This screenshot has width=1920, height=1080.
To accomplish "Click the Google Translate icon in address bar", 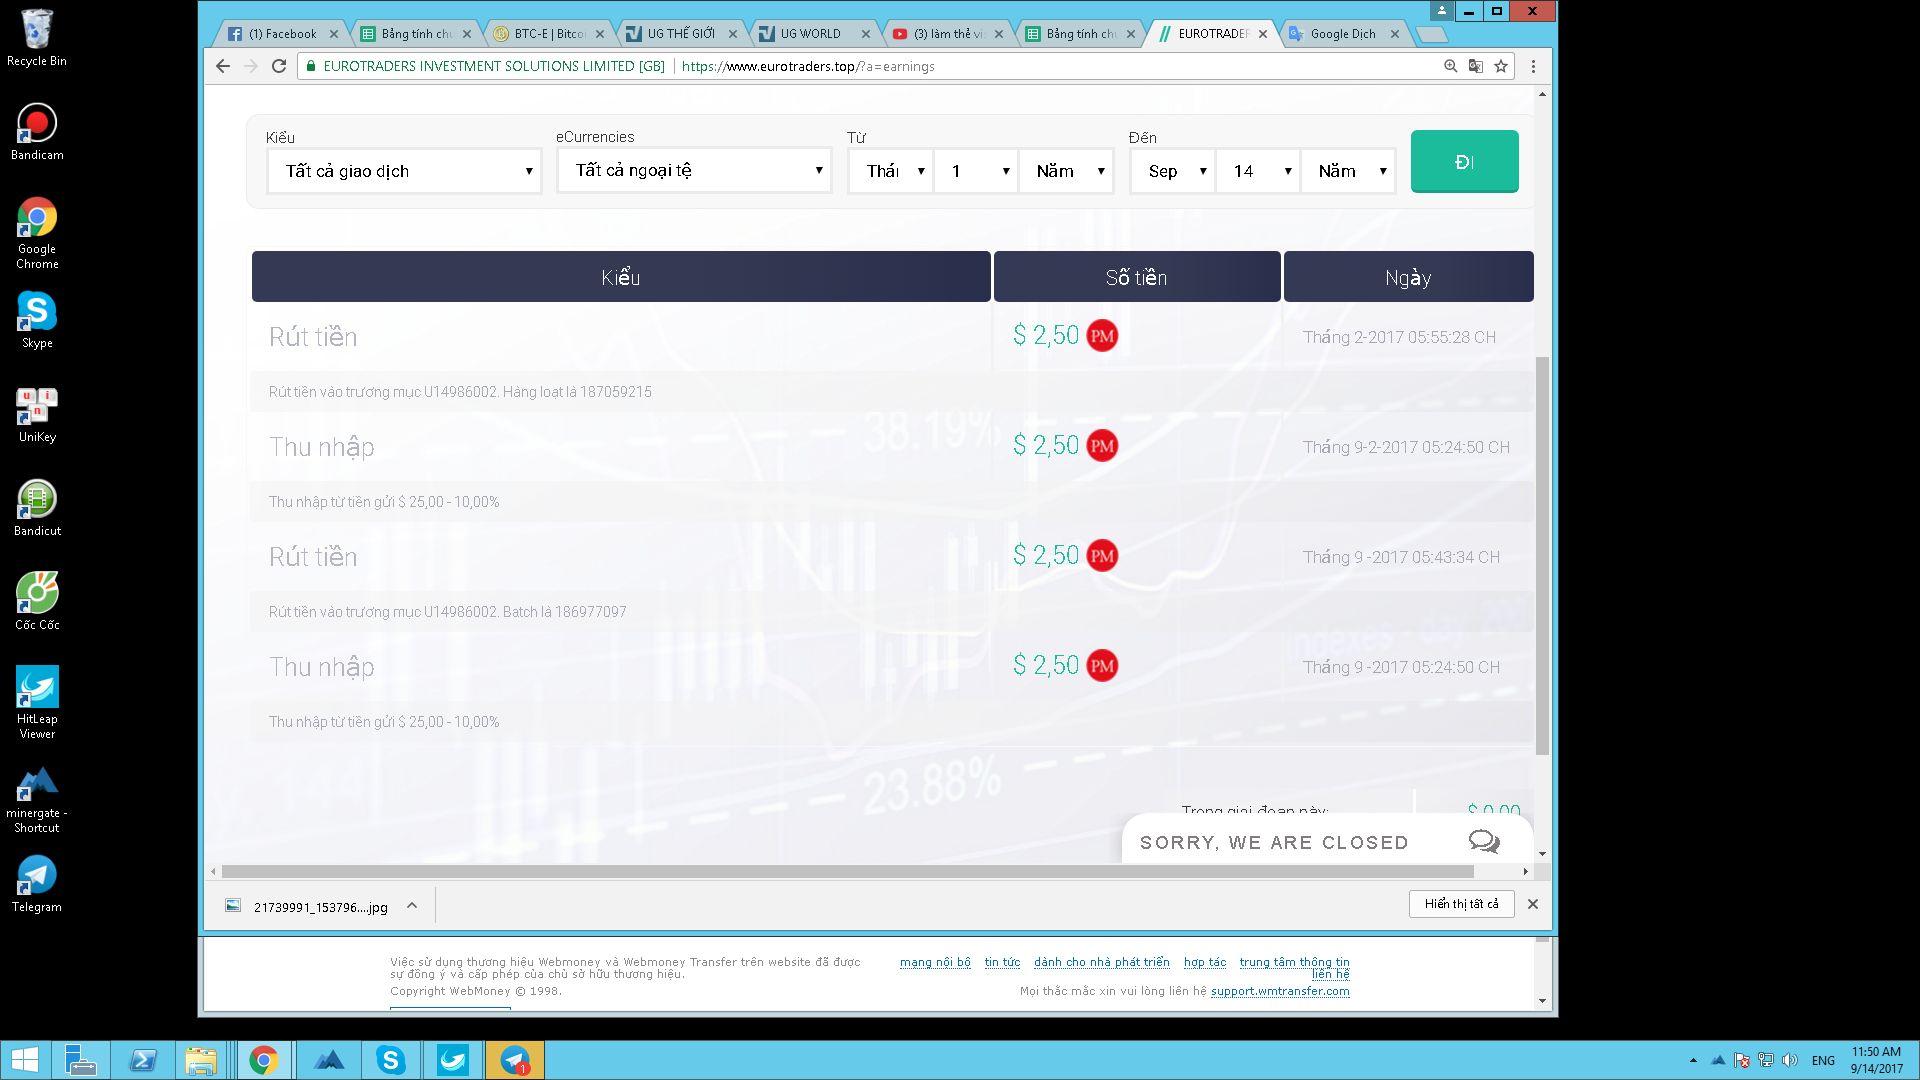I will coord(1475,66).
